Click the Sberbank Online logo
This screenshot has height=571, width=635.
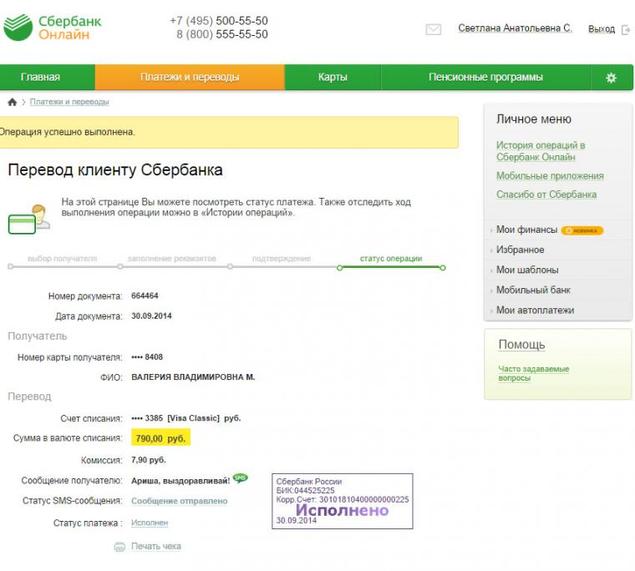(52, 27)
